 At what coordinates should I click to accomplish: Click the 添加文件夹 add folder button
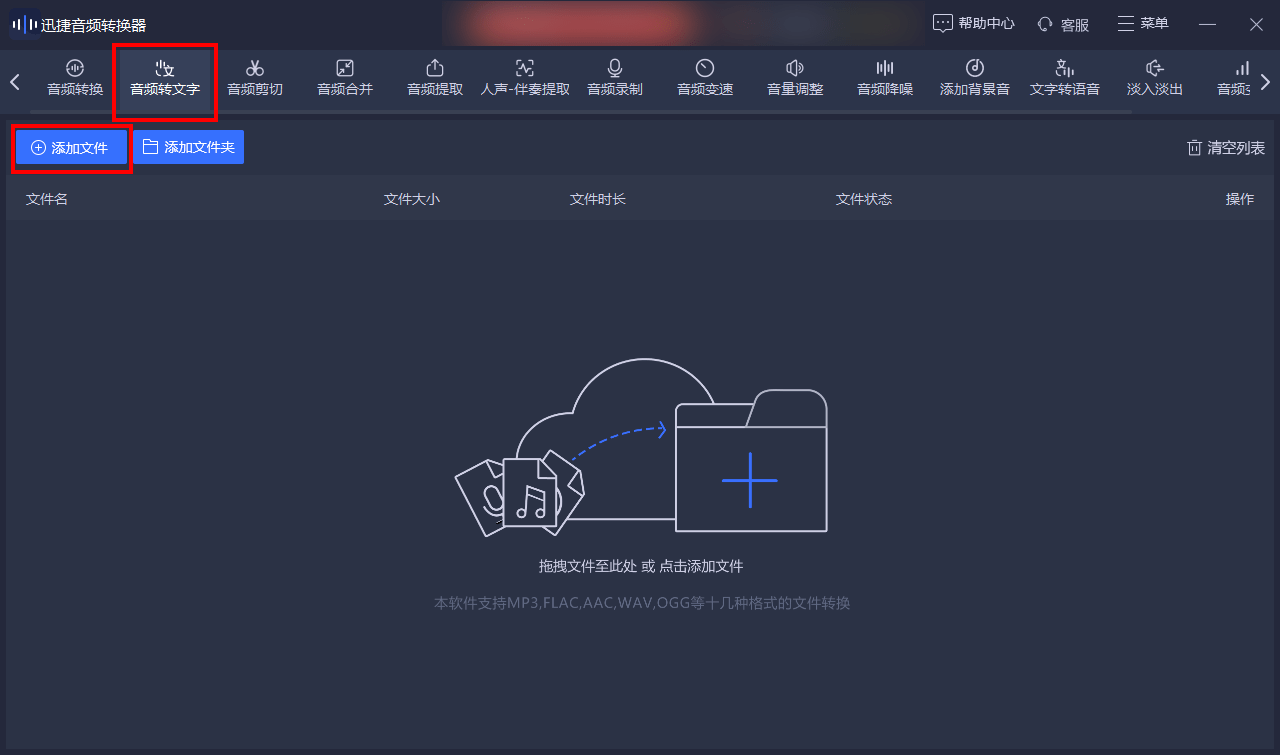click(x=189, y=147)
